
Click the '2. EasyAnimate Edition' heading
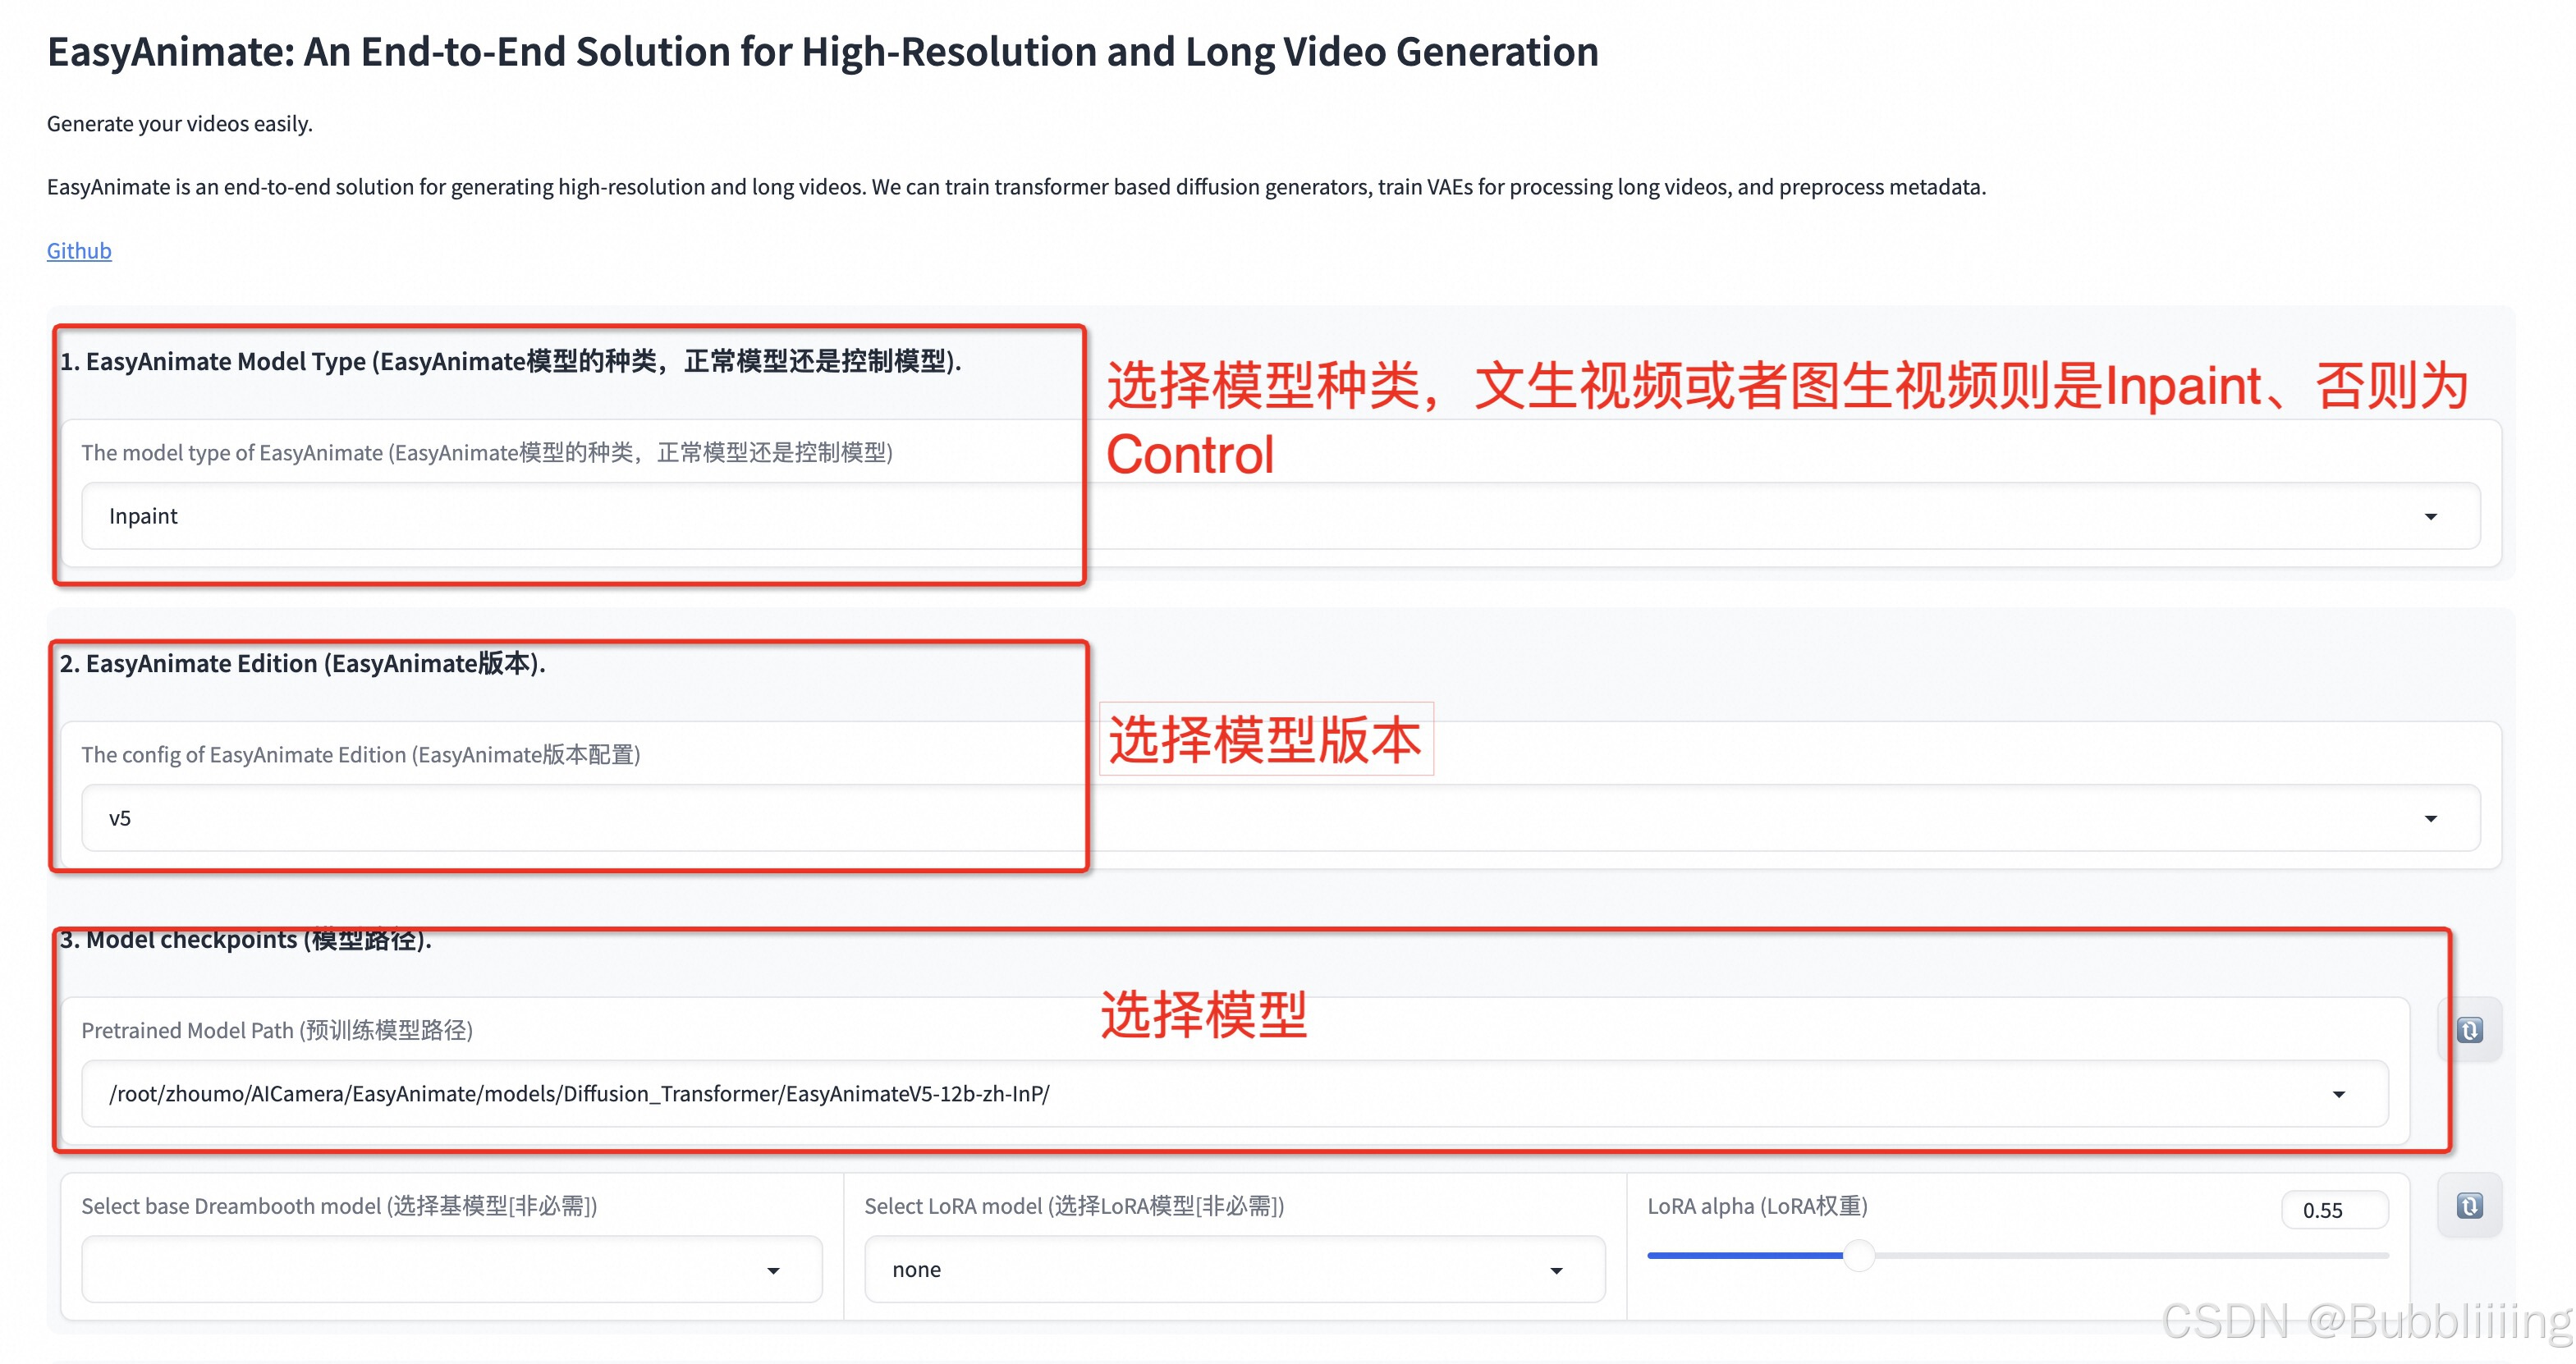tap(302, 663)
